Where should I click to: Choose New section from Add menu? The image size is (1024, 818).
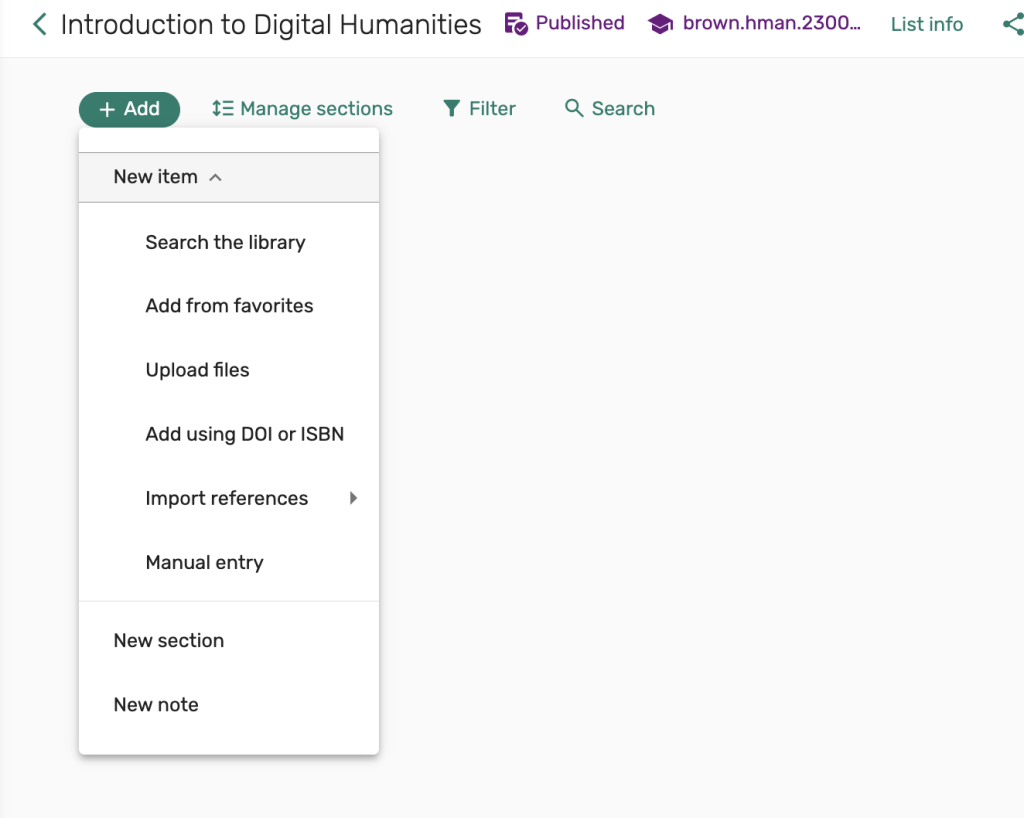click(x=168, y=641)
